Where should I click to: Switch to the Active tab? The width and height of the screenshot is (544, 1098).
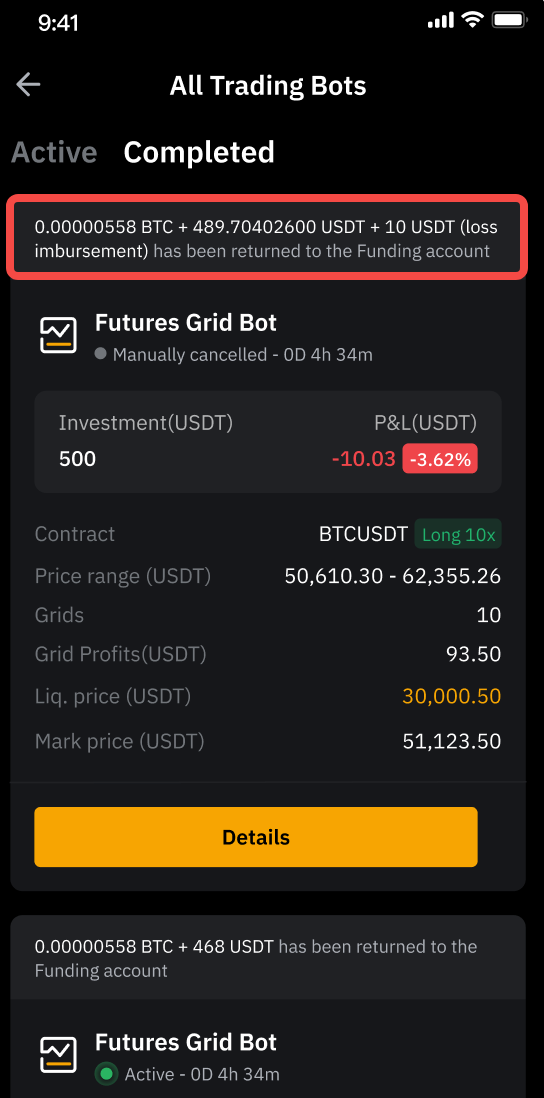pyautogui.click(x=54, y=152)
